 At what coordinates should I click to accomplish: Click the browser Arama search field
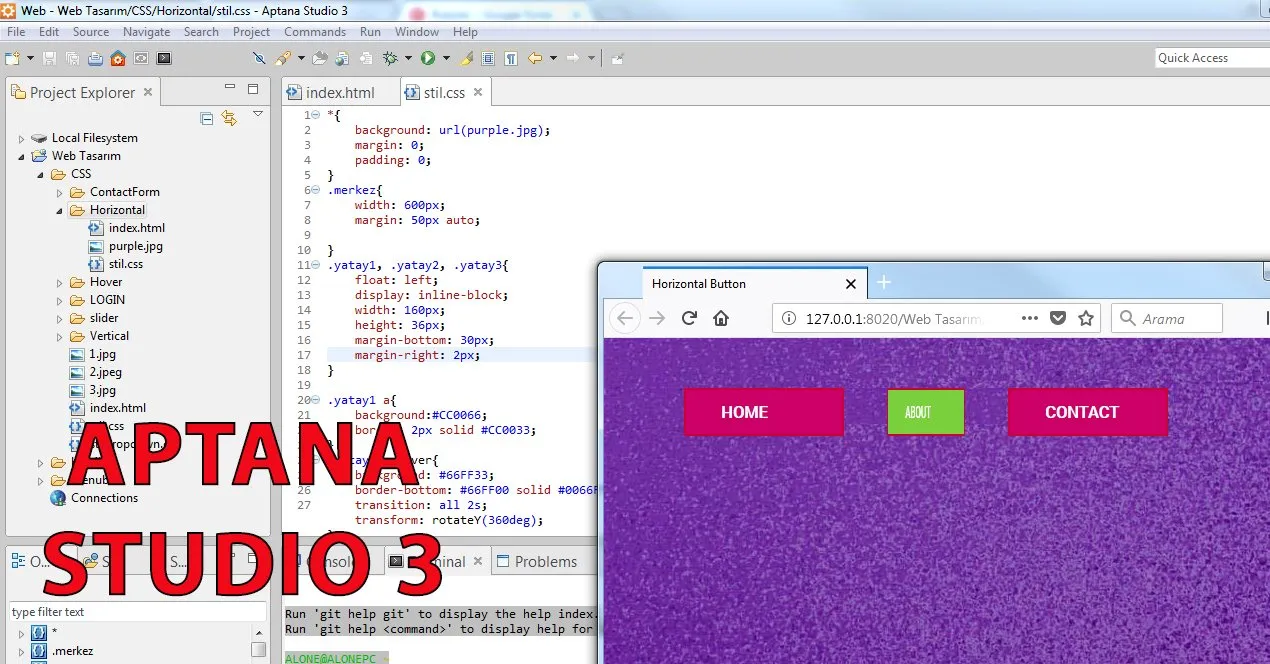tap(1167, 318)
